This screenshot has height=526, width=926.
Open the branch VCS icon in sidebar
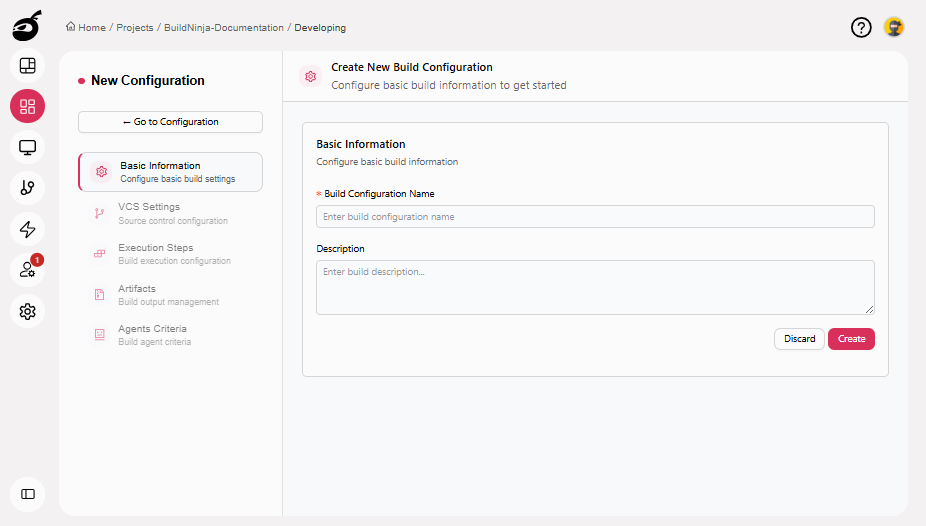click(27, 188)
